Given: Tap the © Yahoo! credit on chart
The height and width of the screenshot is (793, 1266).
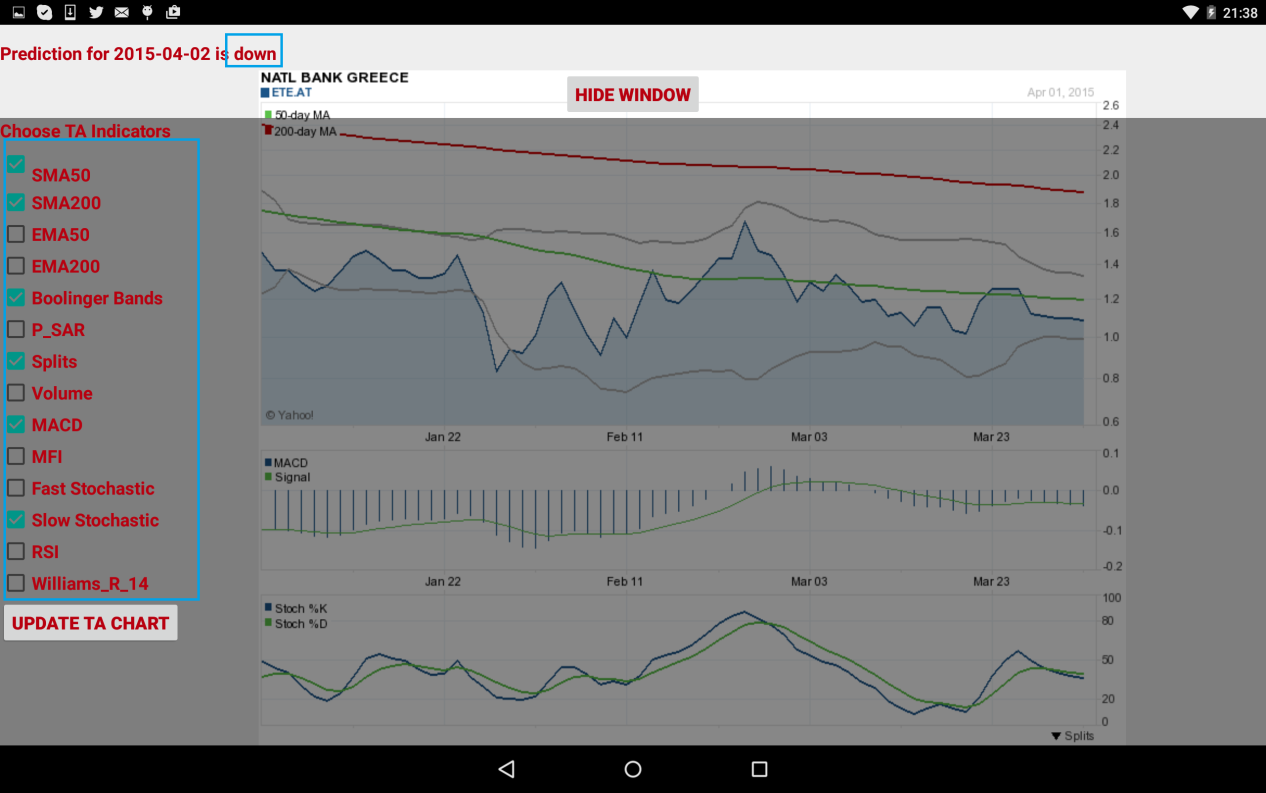Looking at the screenshot, I should coord(289,415).
